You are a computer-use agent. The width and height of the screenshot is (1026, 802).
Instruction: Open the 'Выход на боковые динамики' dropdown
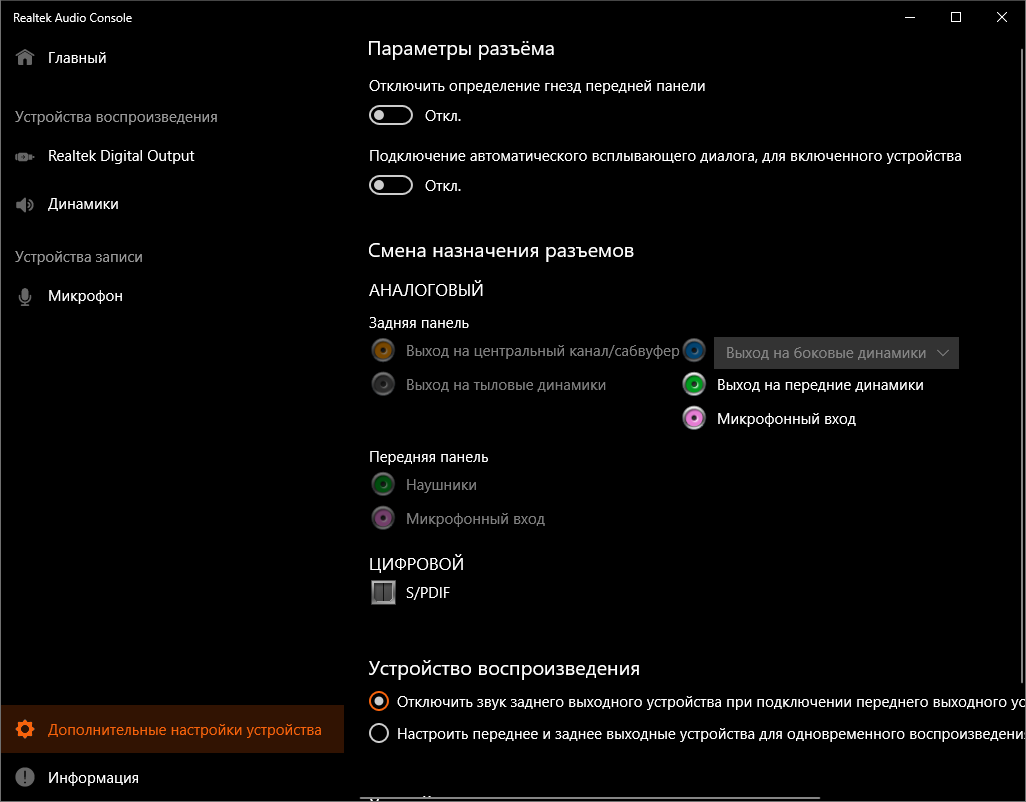(x=836, y=353)
